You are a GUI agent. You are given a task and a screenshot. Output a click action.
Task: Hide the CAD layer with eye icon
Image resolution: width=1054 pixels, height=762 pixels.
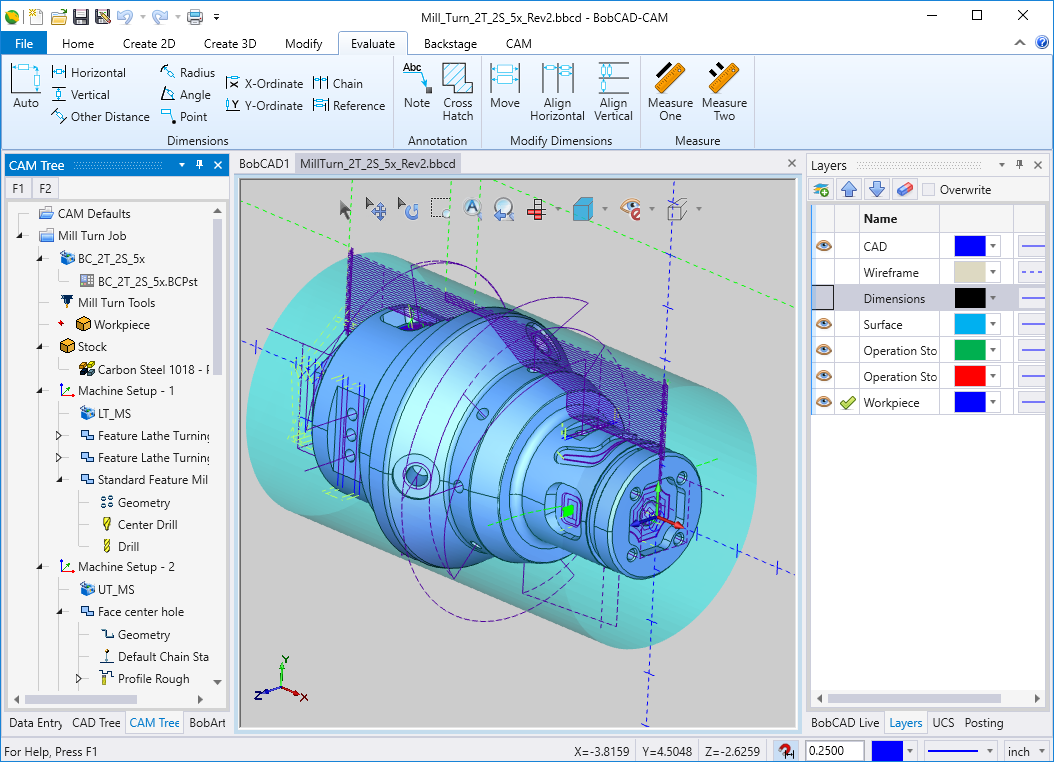(x=824, y=246)
